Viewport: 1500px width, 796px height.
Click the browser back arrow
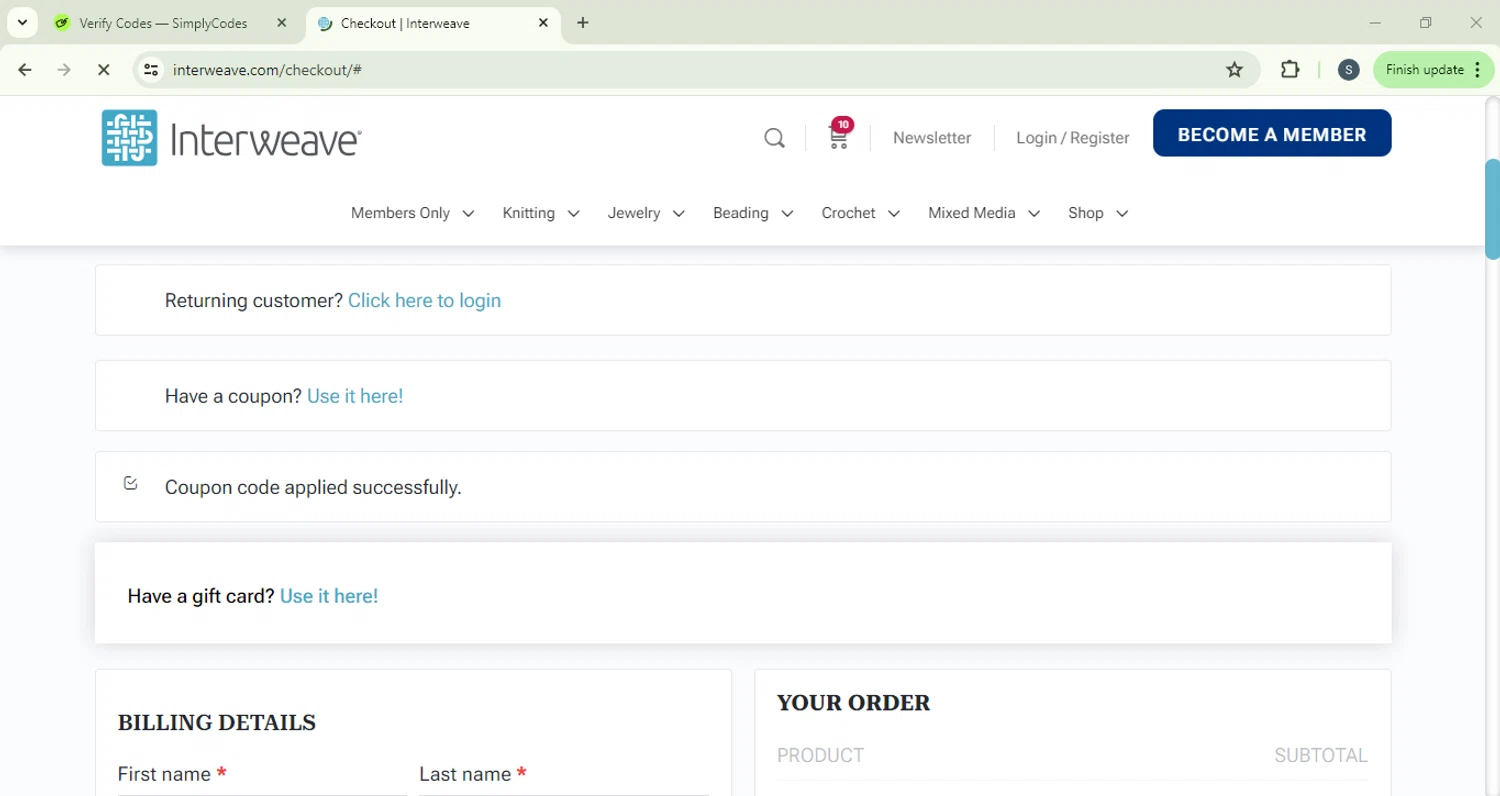point(25,70)
